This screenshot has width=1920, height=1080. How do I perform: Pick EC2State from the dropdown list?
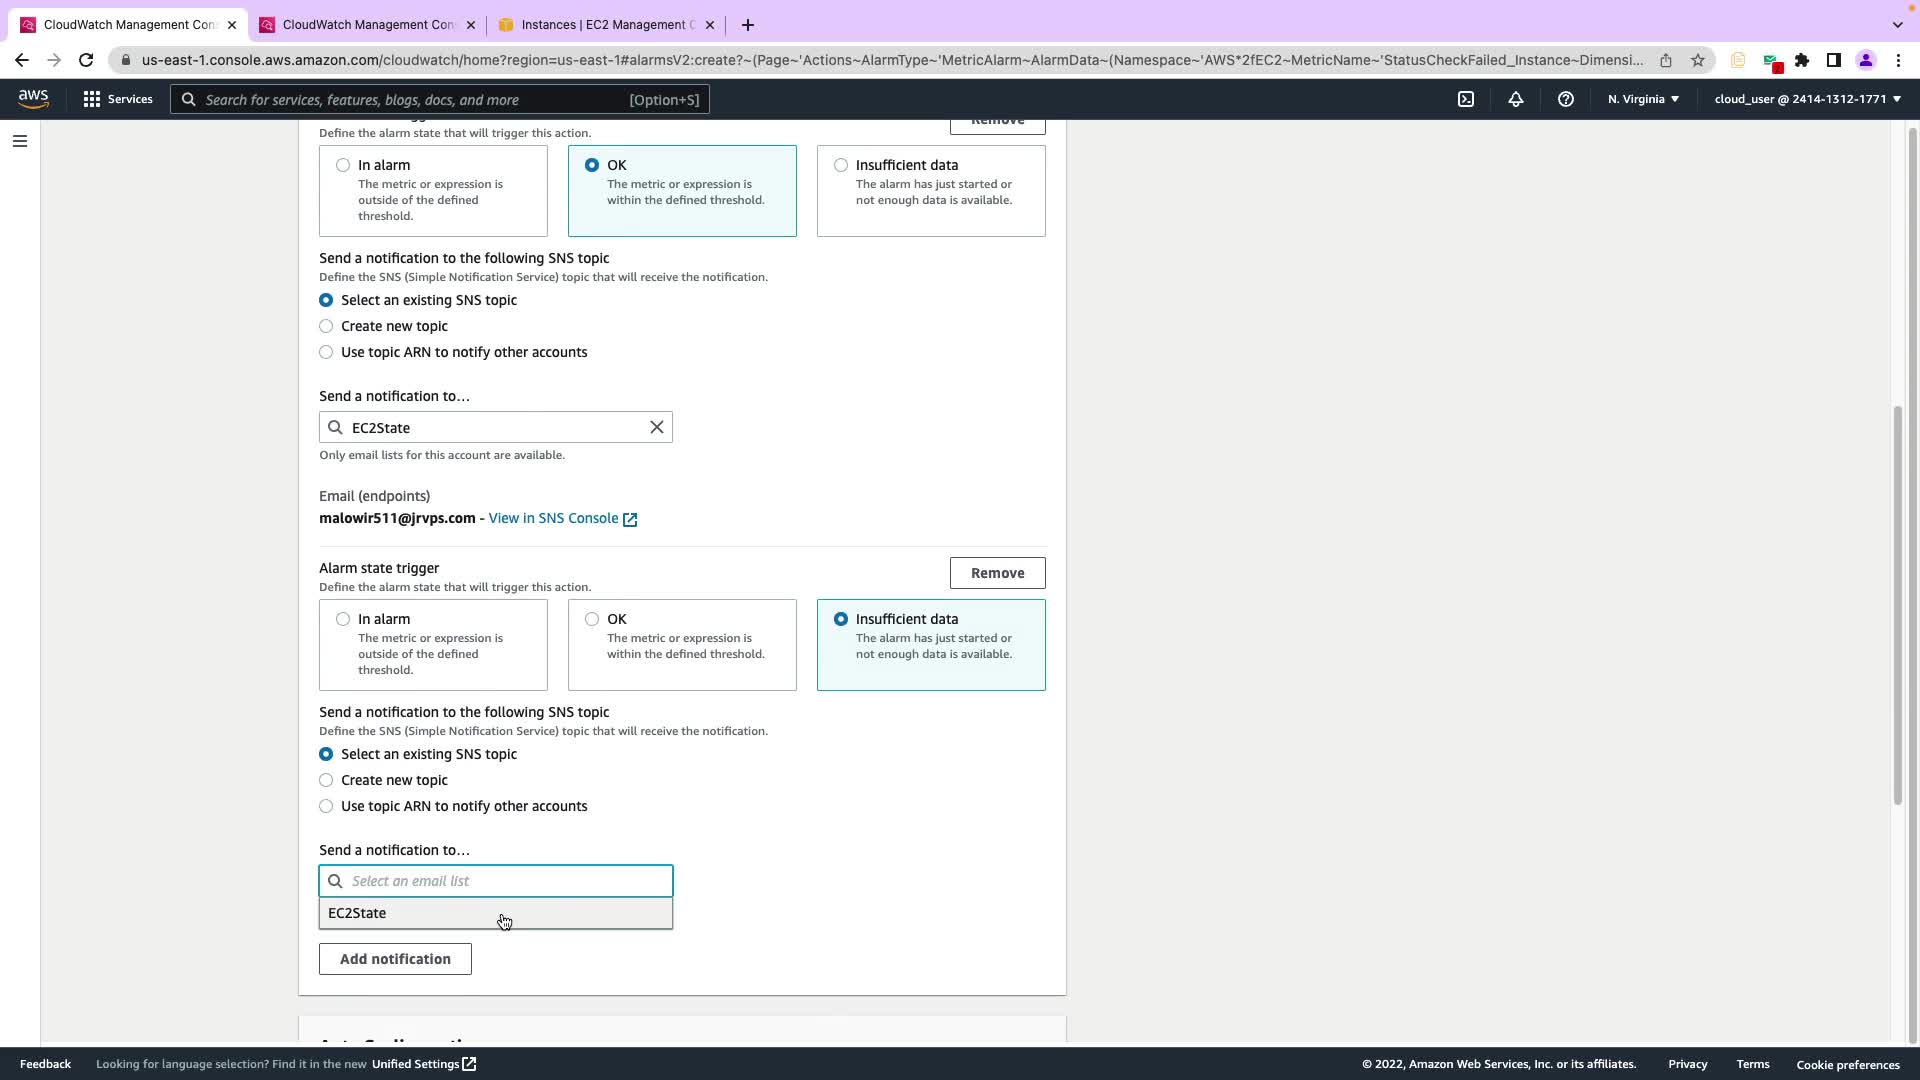(x=357, y=913)
